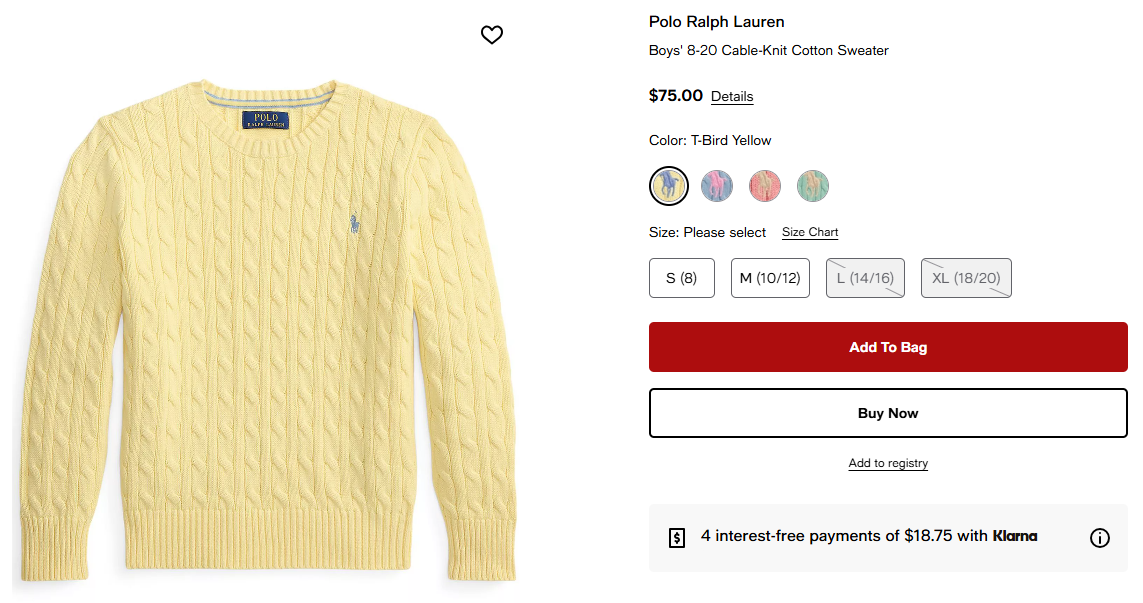
Task: Go to Polo Ralph Lauren brand page
Action: [x=717, y=22]
